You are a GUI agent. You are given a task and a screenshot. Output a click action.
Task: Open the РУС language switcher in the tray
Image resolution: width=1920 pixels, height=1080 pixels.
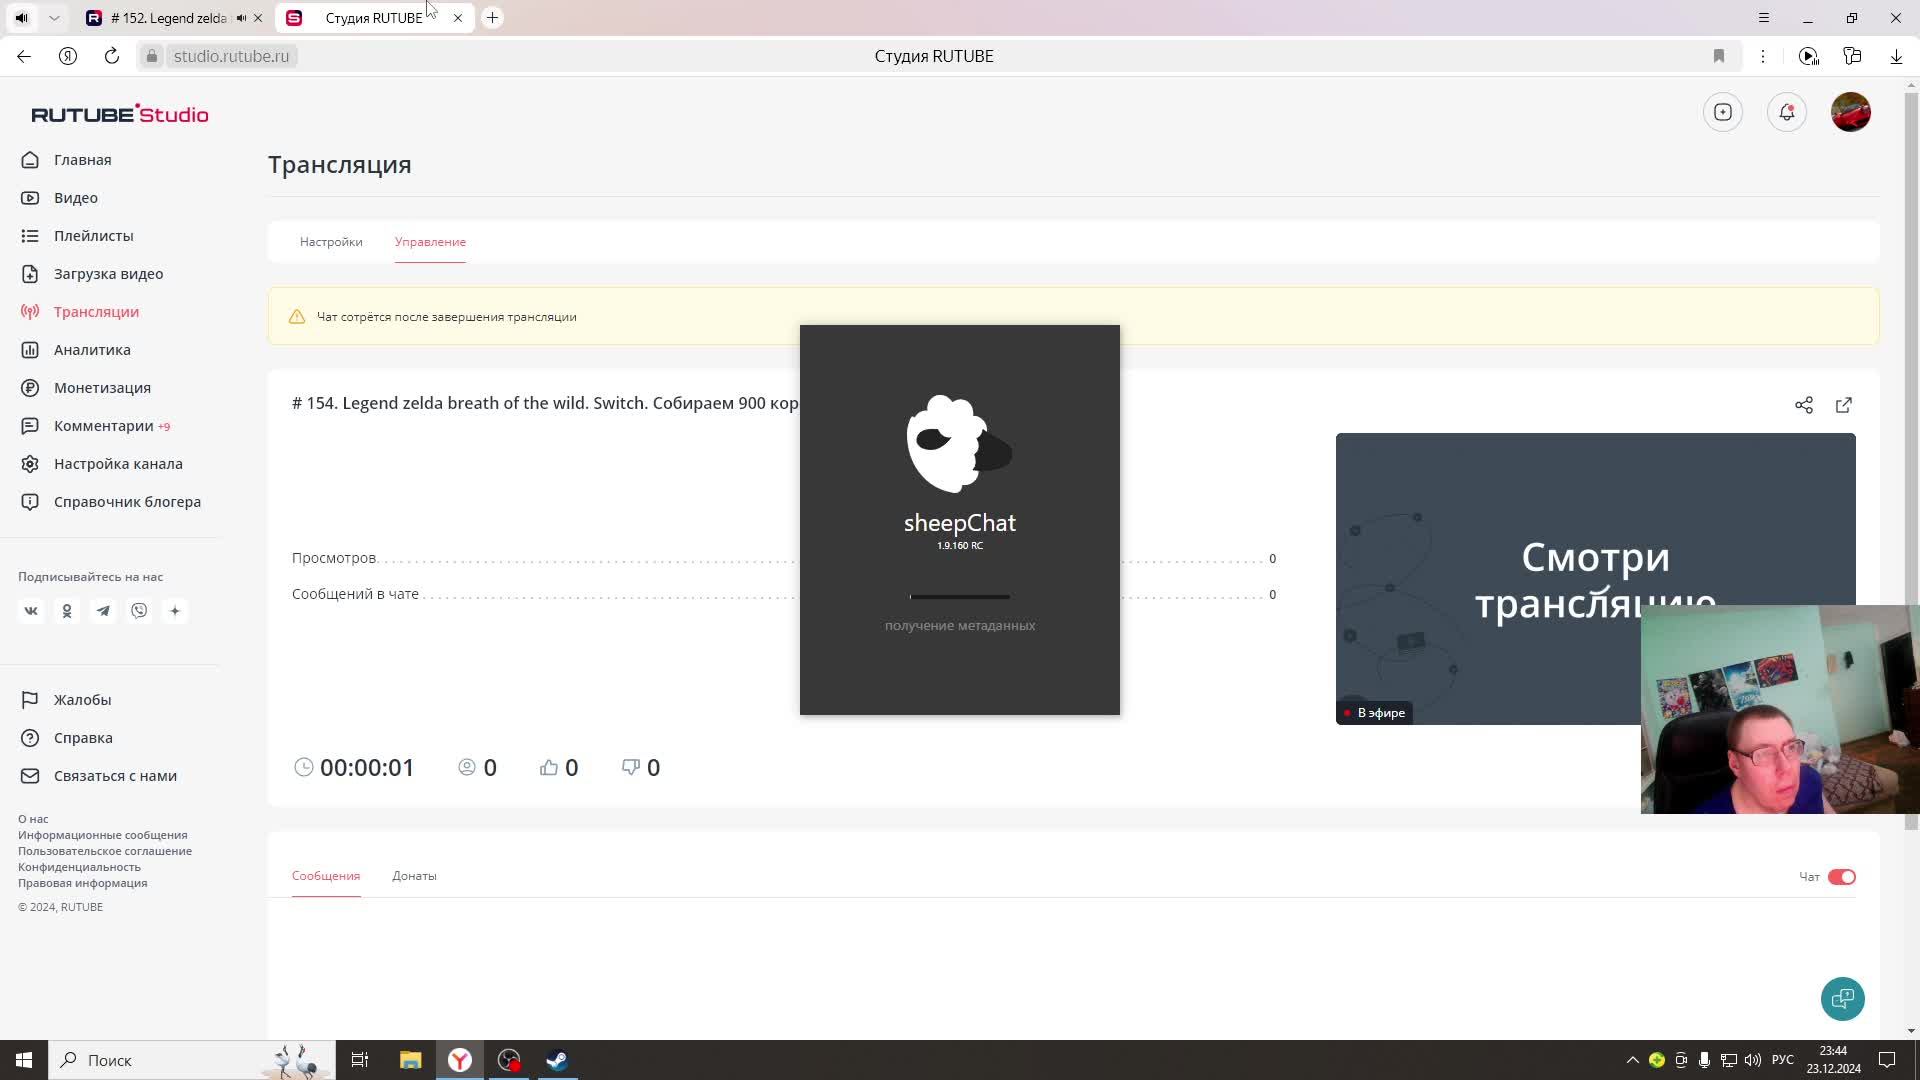coord(1782,1060)
